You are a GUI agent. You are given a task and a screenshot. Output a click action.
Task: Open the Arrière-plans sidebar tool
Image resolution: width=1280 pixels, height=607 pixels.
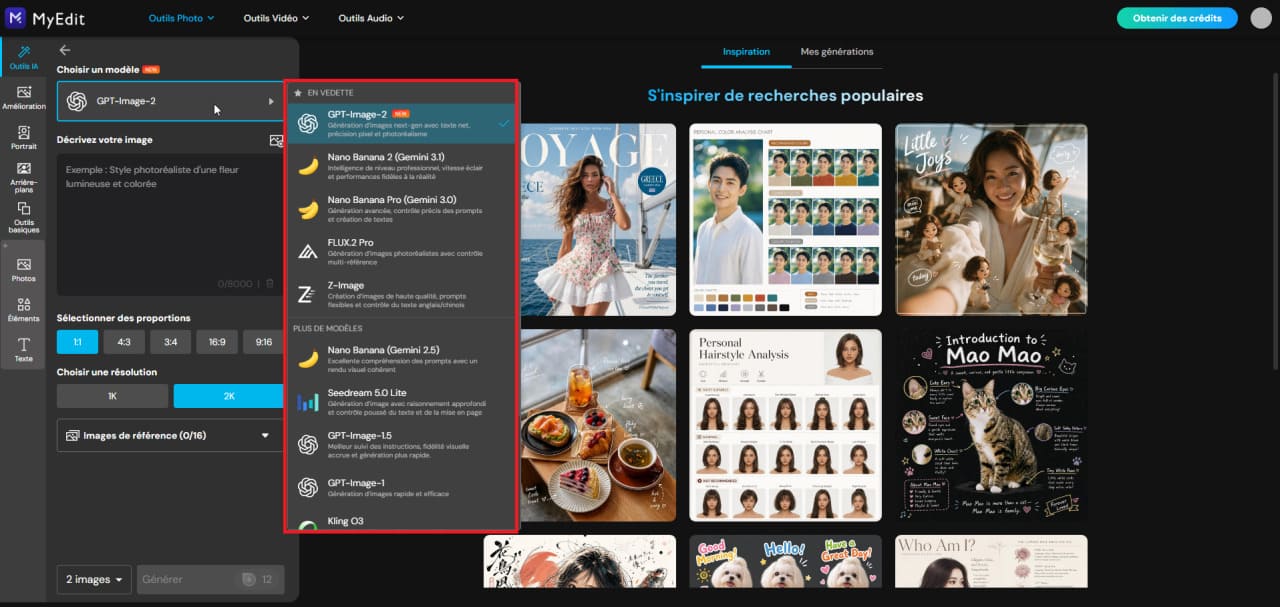(x=23, y=178)
